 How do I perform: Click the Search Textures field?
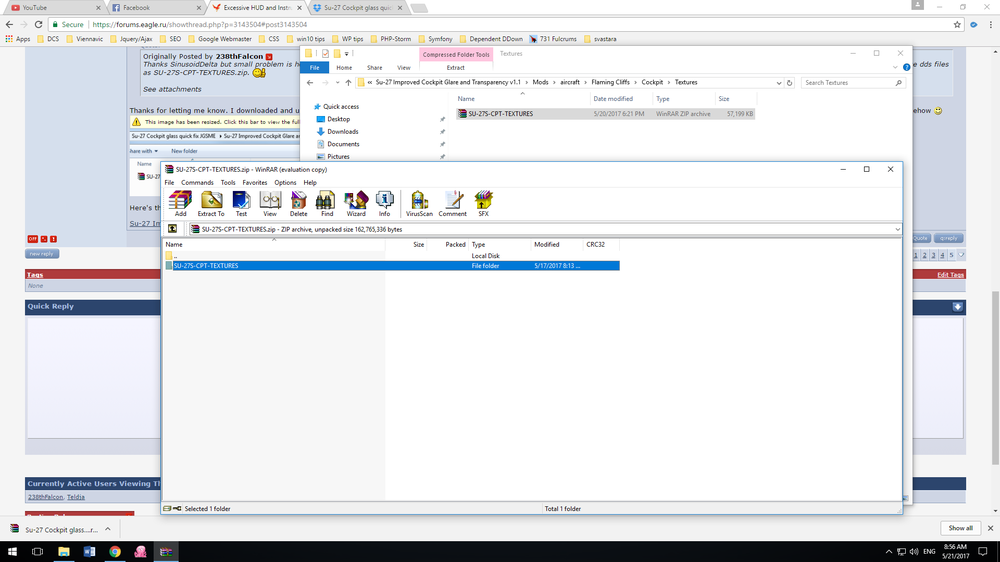pos(853,82)
